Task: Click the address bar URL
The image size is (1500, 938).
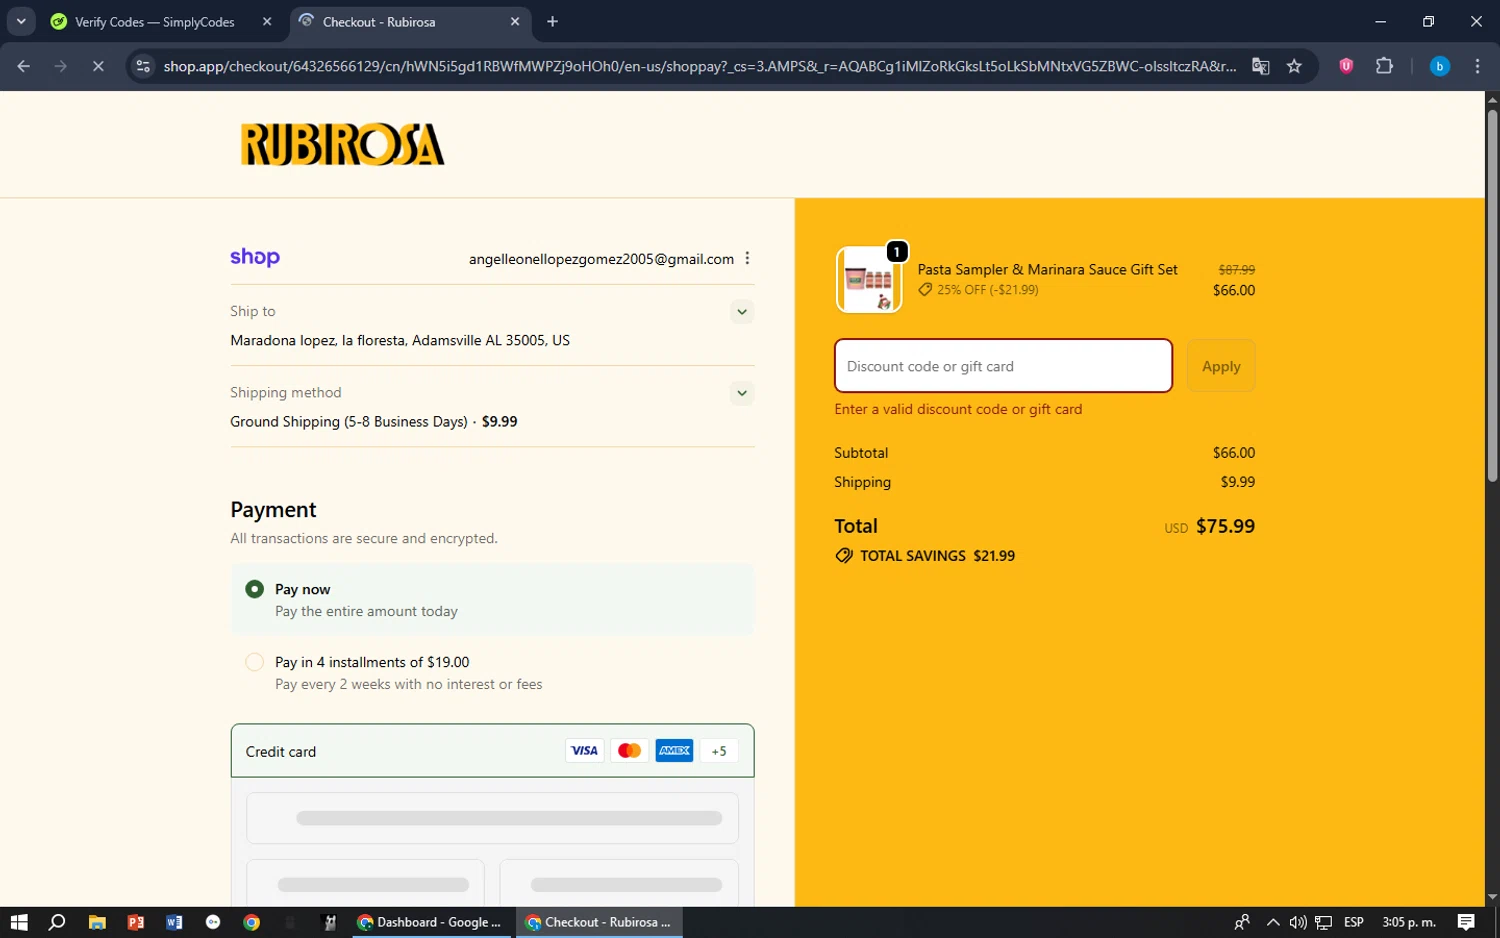Action: [x=700, y=66]
